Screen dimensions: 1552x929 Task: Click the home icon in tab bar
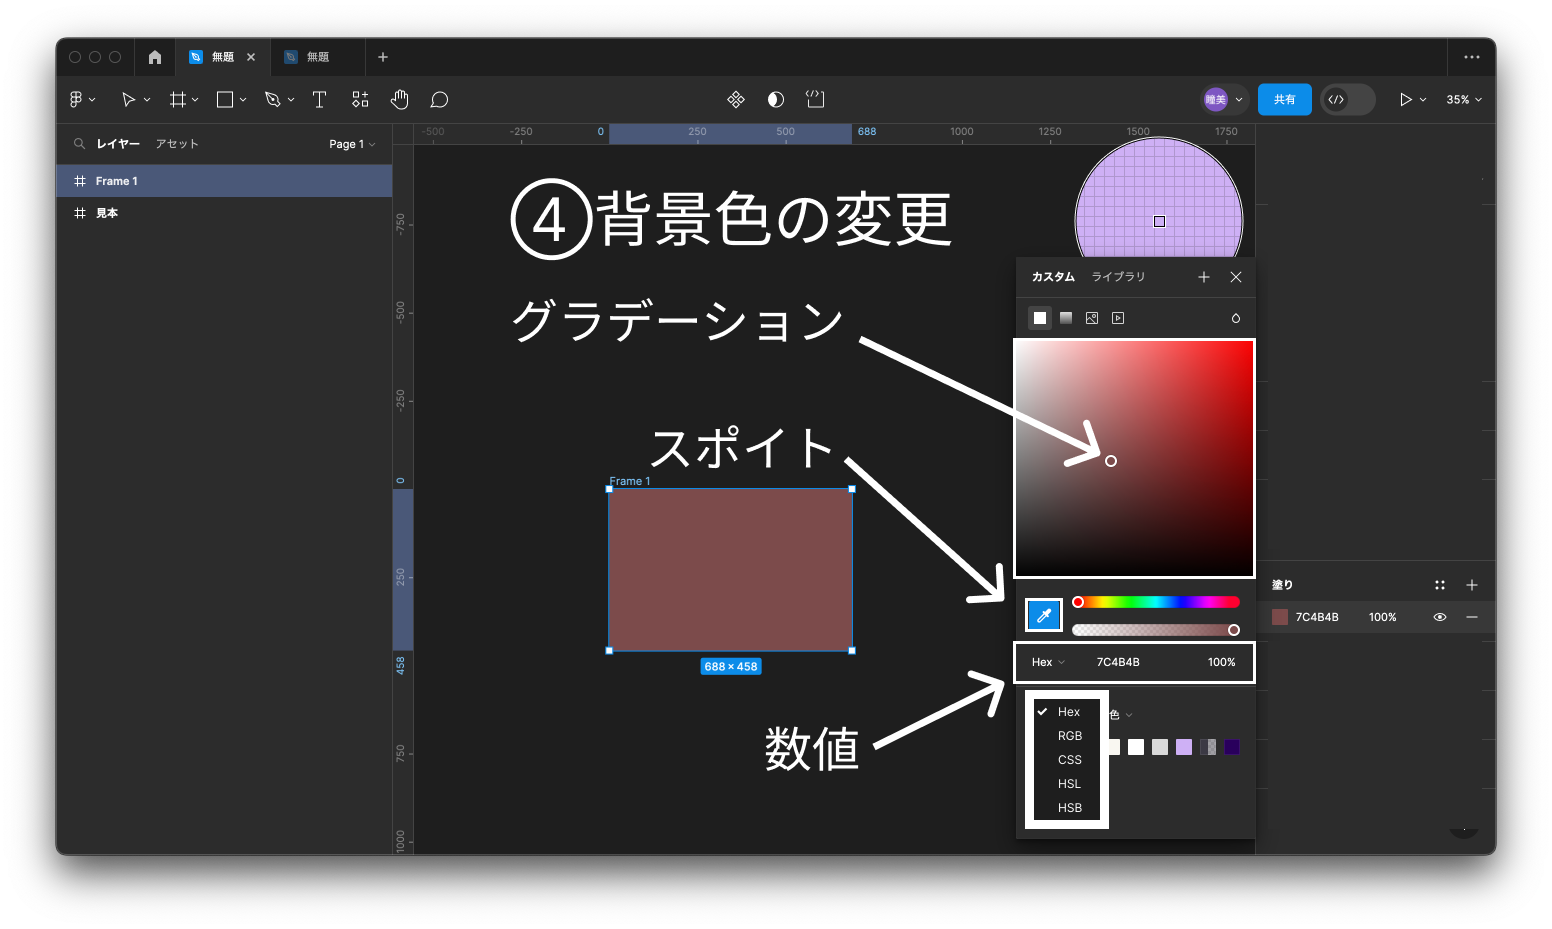155,57
